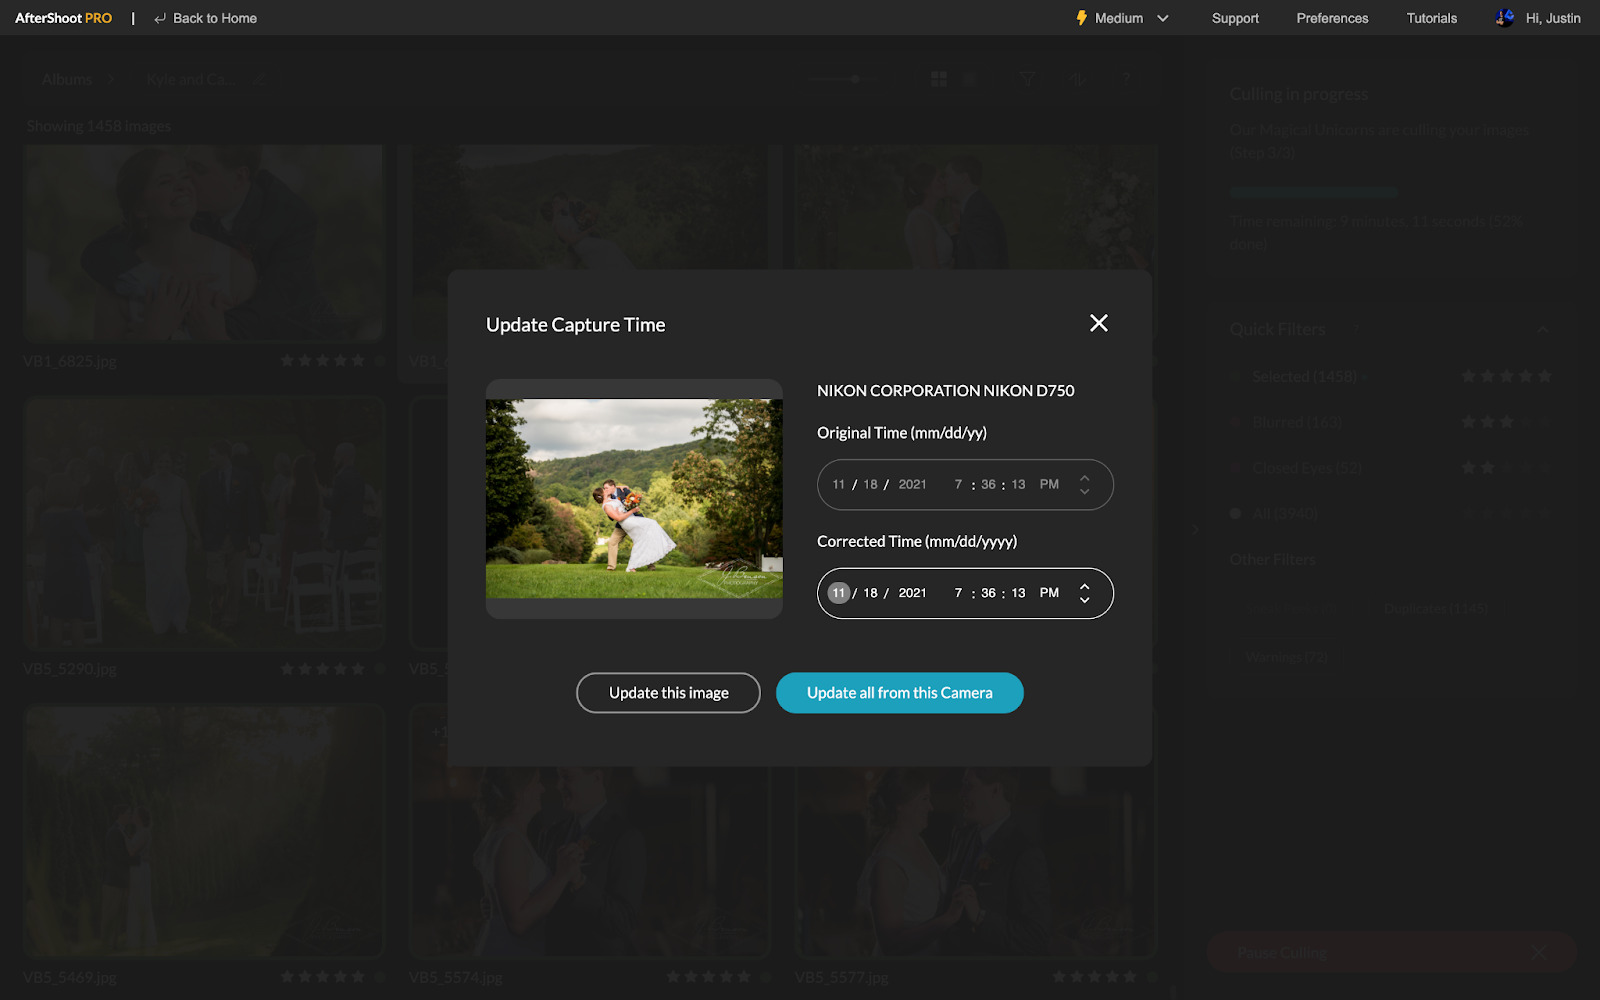
Task: Open the Tutorials page
Action: pyautogui.click(x=1431, y=18)
